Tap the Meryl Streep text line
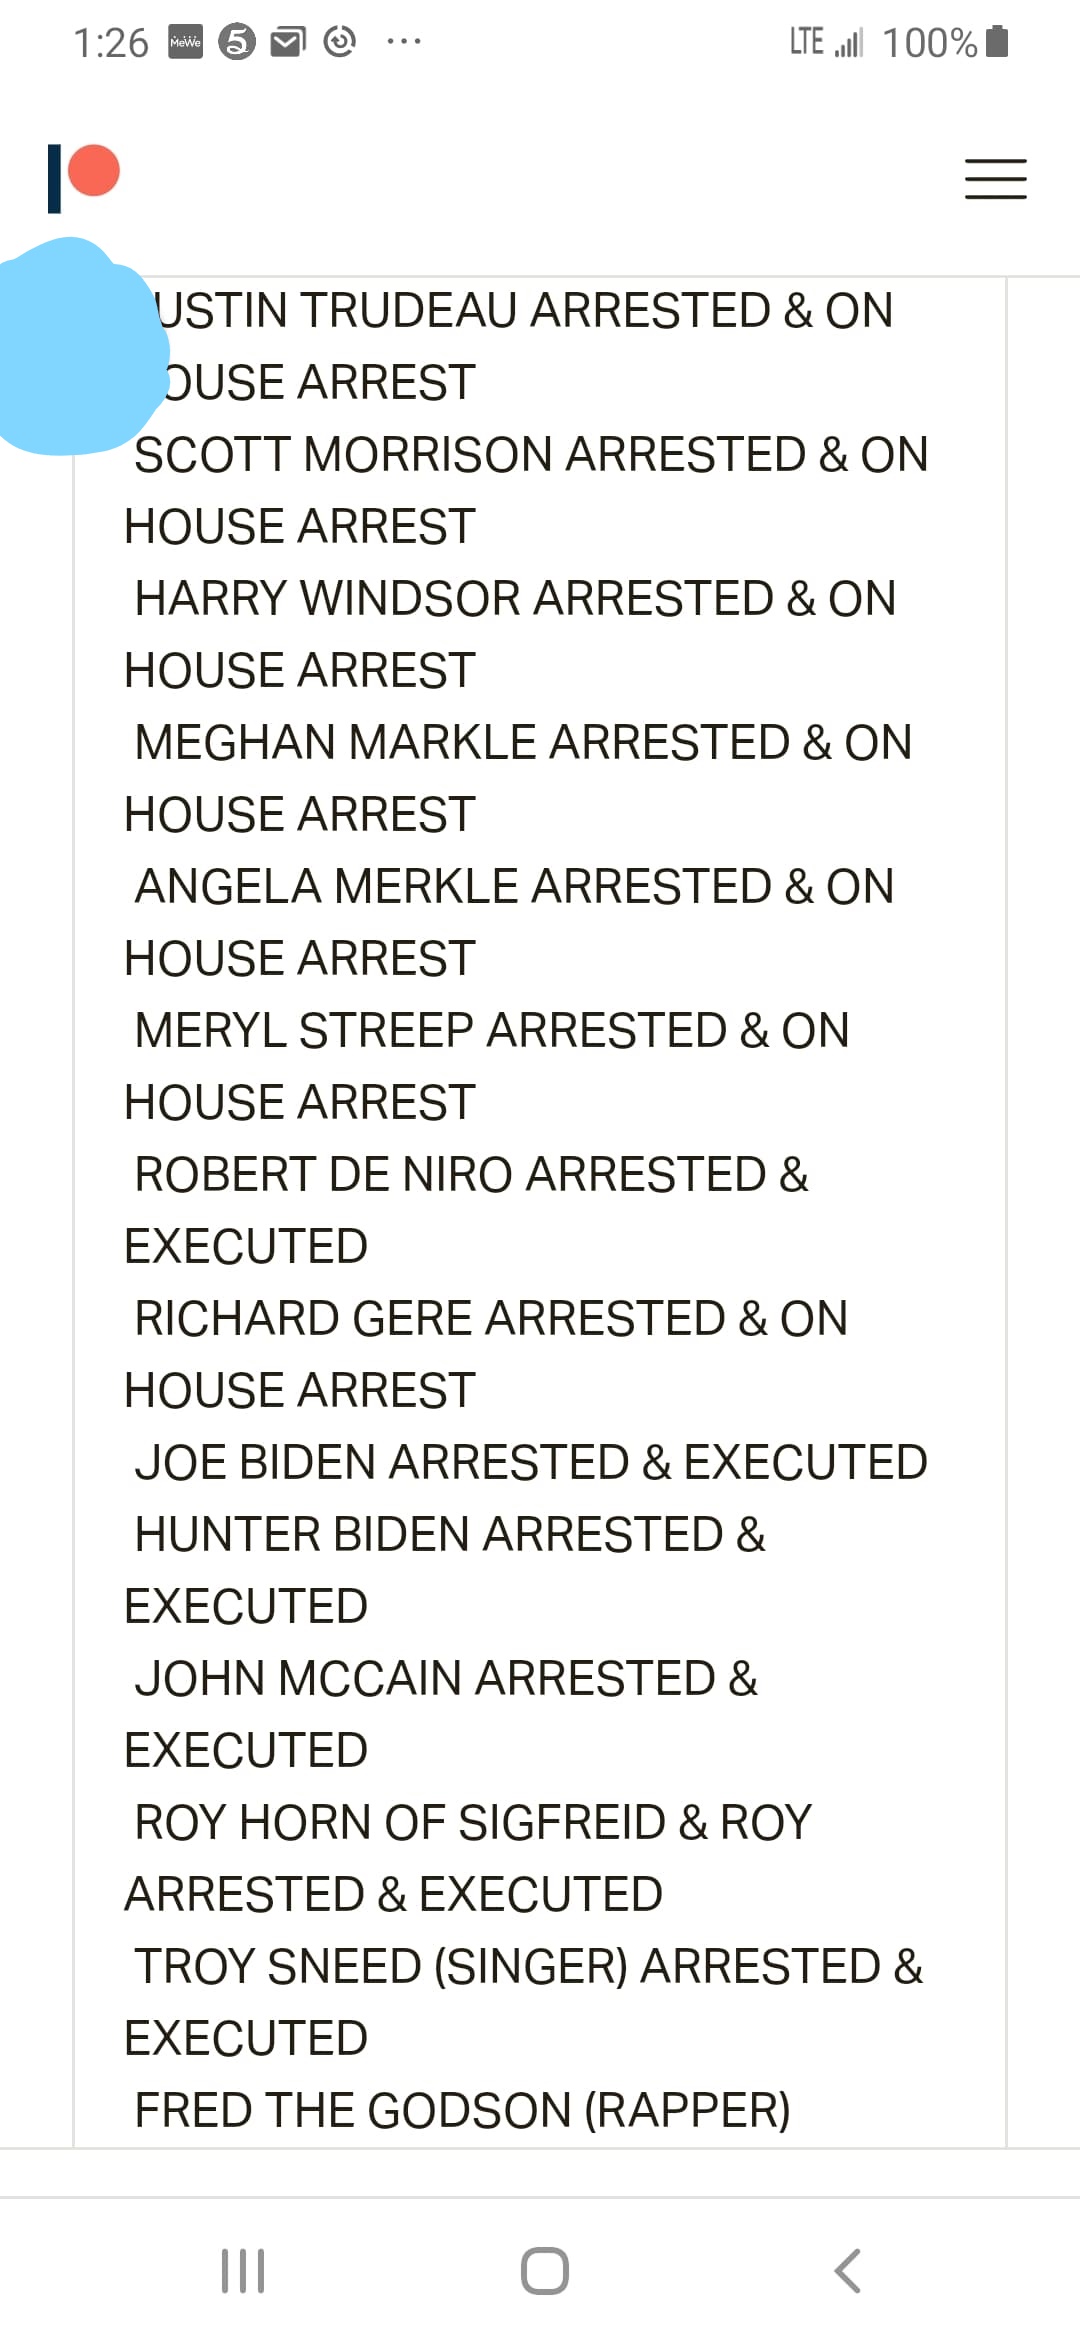 492,1031
